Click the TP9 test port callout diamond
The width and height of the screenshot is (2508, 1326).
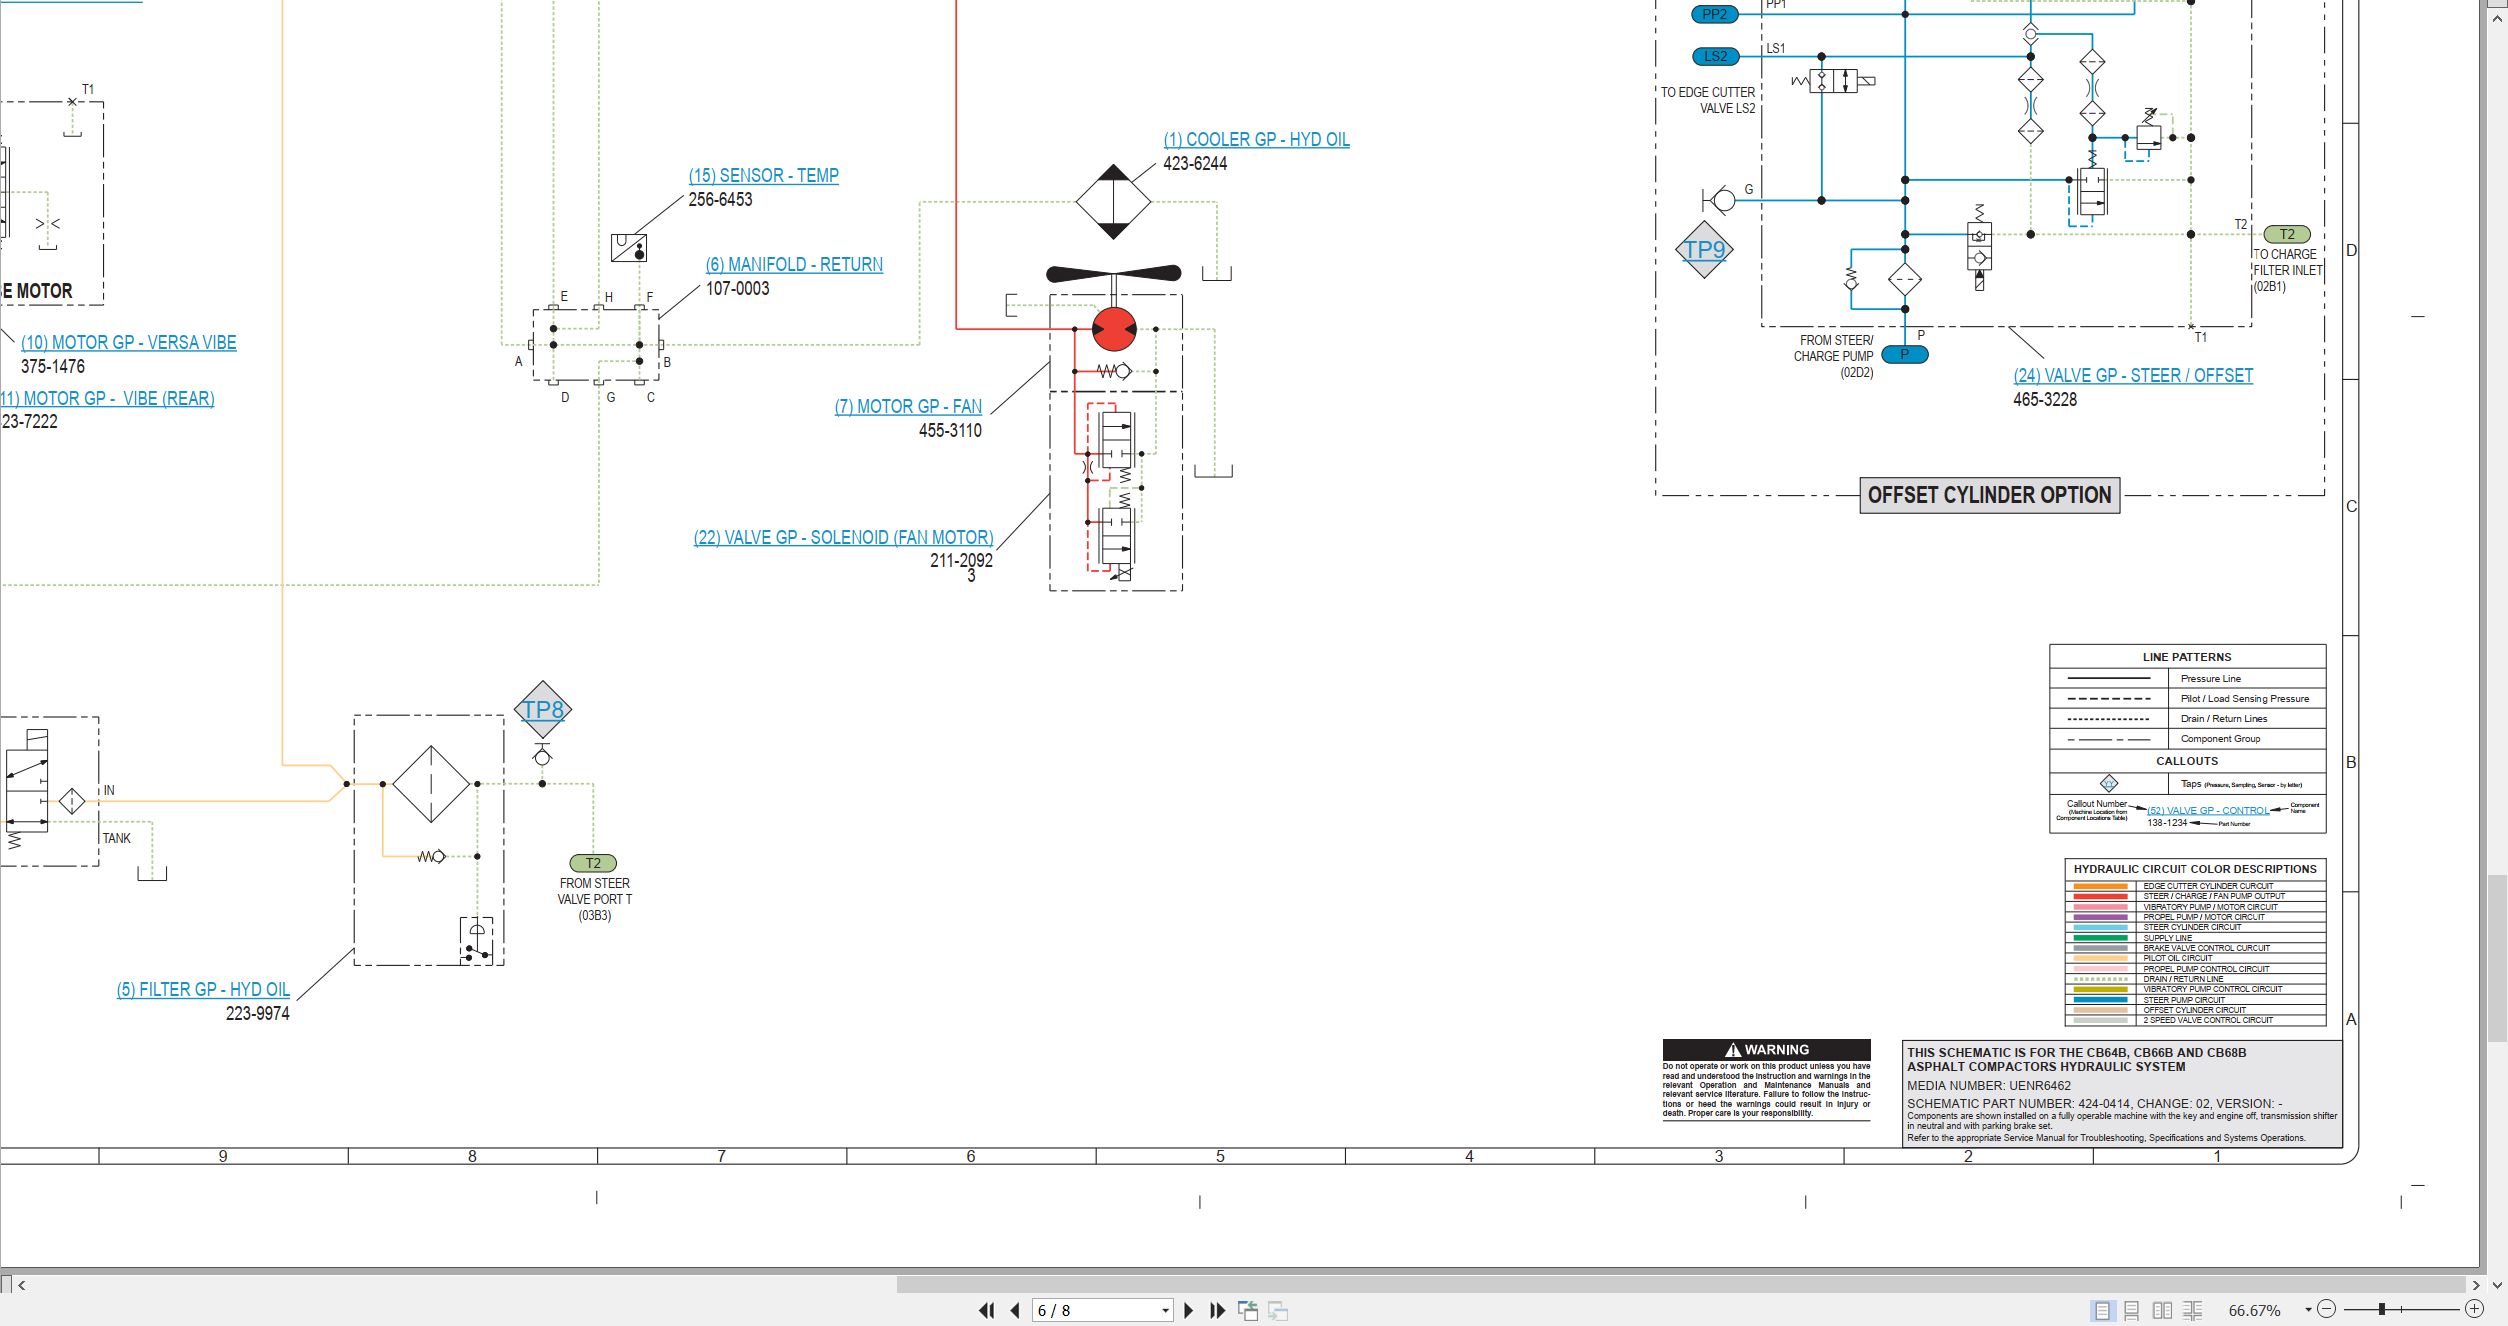1704,250
